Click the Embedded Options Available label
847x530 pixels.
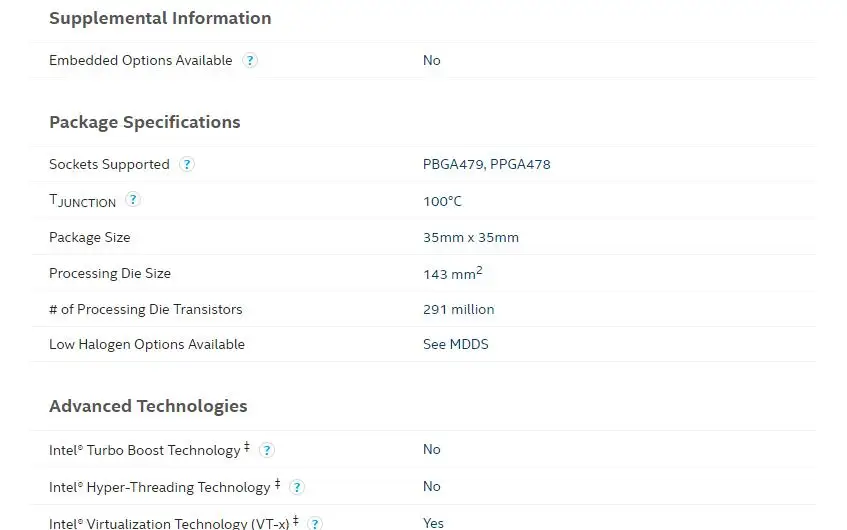pyautogui.click(x=140, y=61)
